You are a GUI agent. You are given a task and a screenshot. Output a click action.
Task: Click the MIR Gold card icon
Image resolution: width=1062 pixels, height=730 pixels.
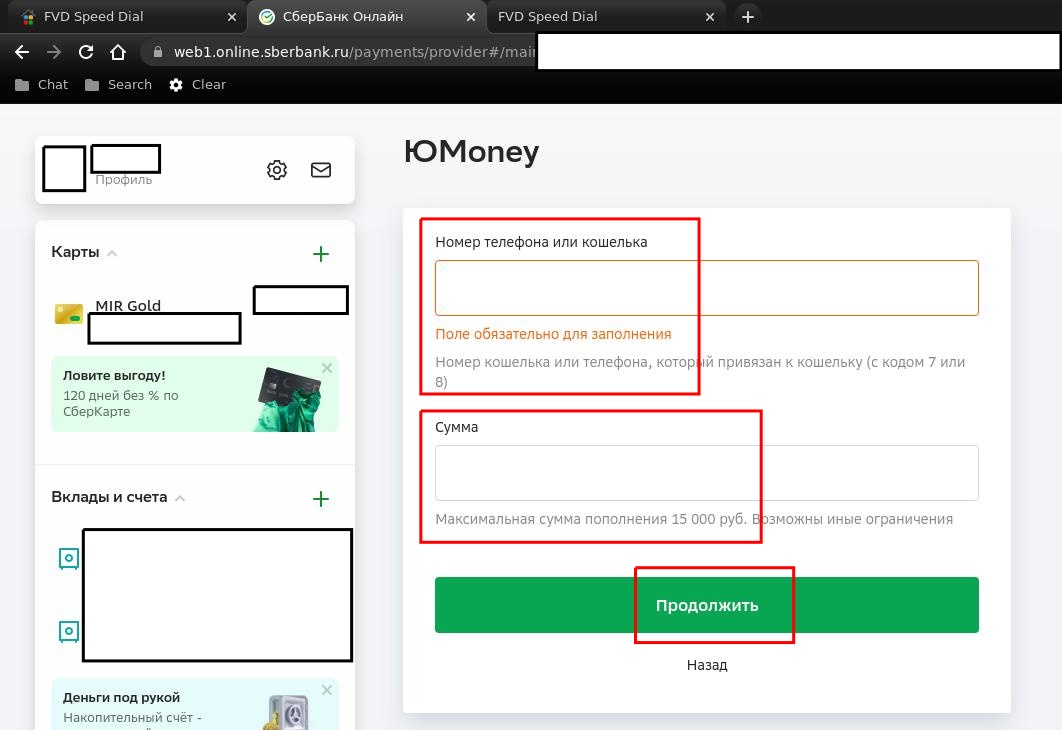click(69, 314)
